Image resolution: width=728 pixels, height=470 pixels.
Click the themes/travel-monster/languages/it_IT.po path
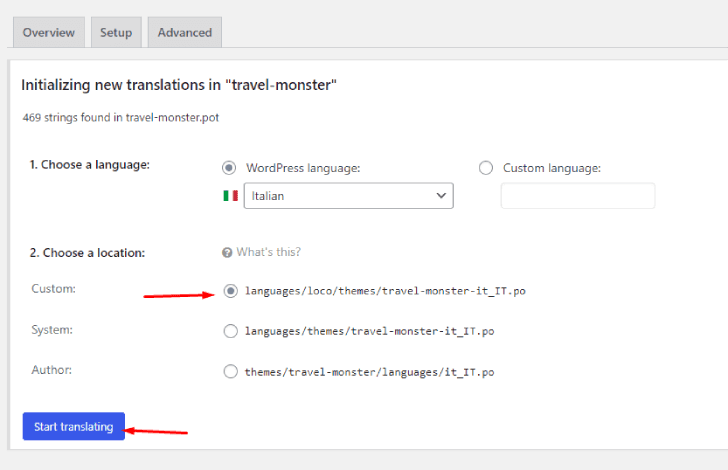pyautogui.click(x=370, y=372)
